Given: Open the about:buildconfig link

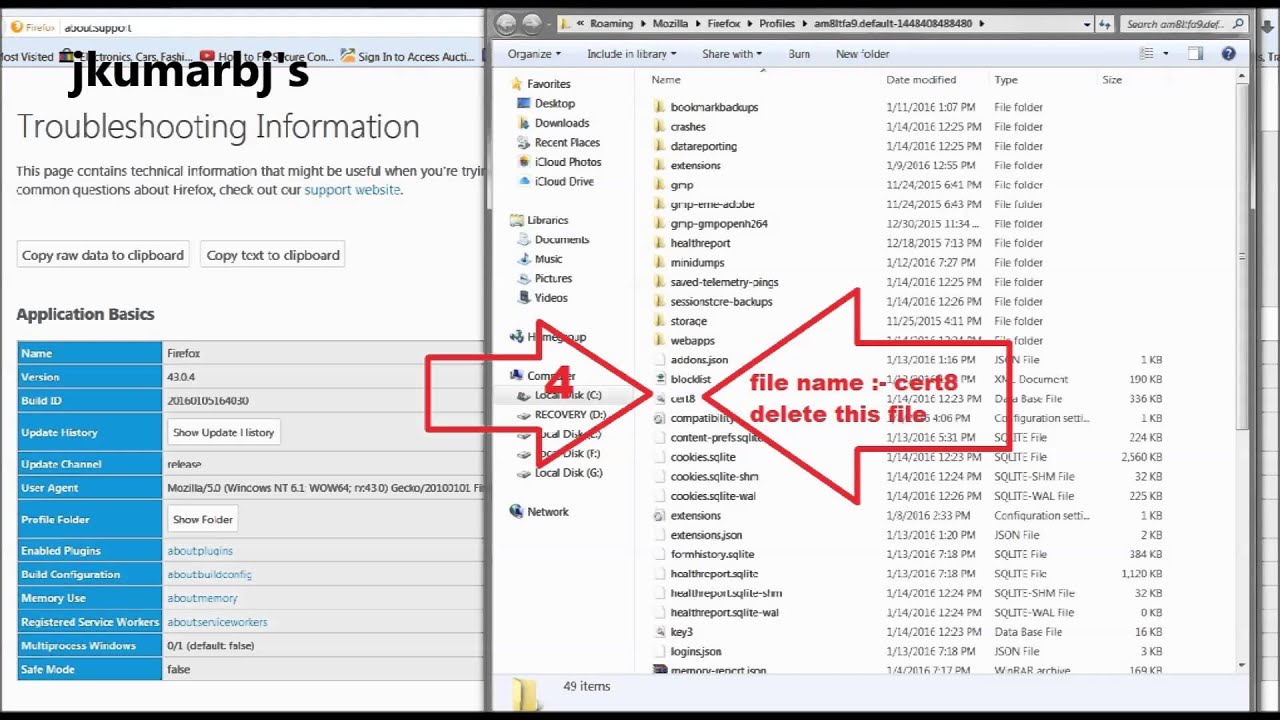Looking at the screenshot, I should (209, 575).
